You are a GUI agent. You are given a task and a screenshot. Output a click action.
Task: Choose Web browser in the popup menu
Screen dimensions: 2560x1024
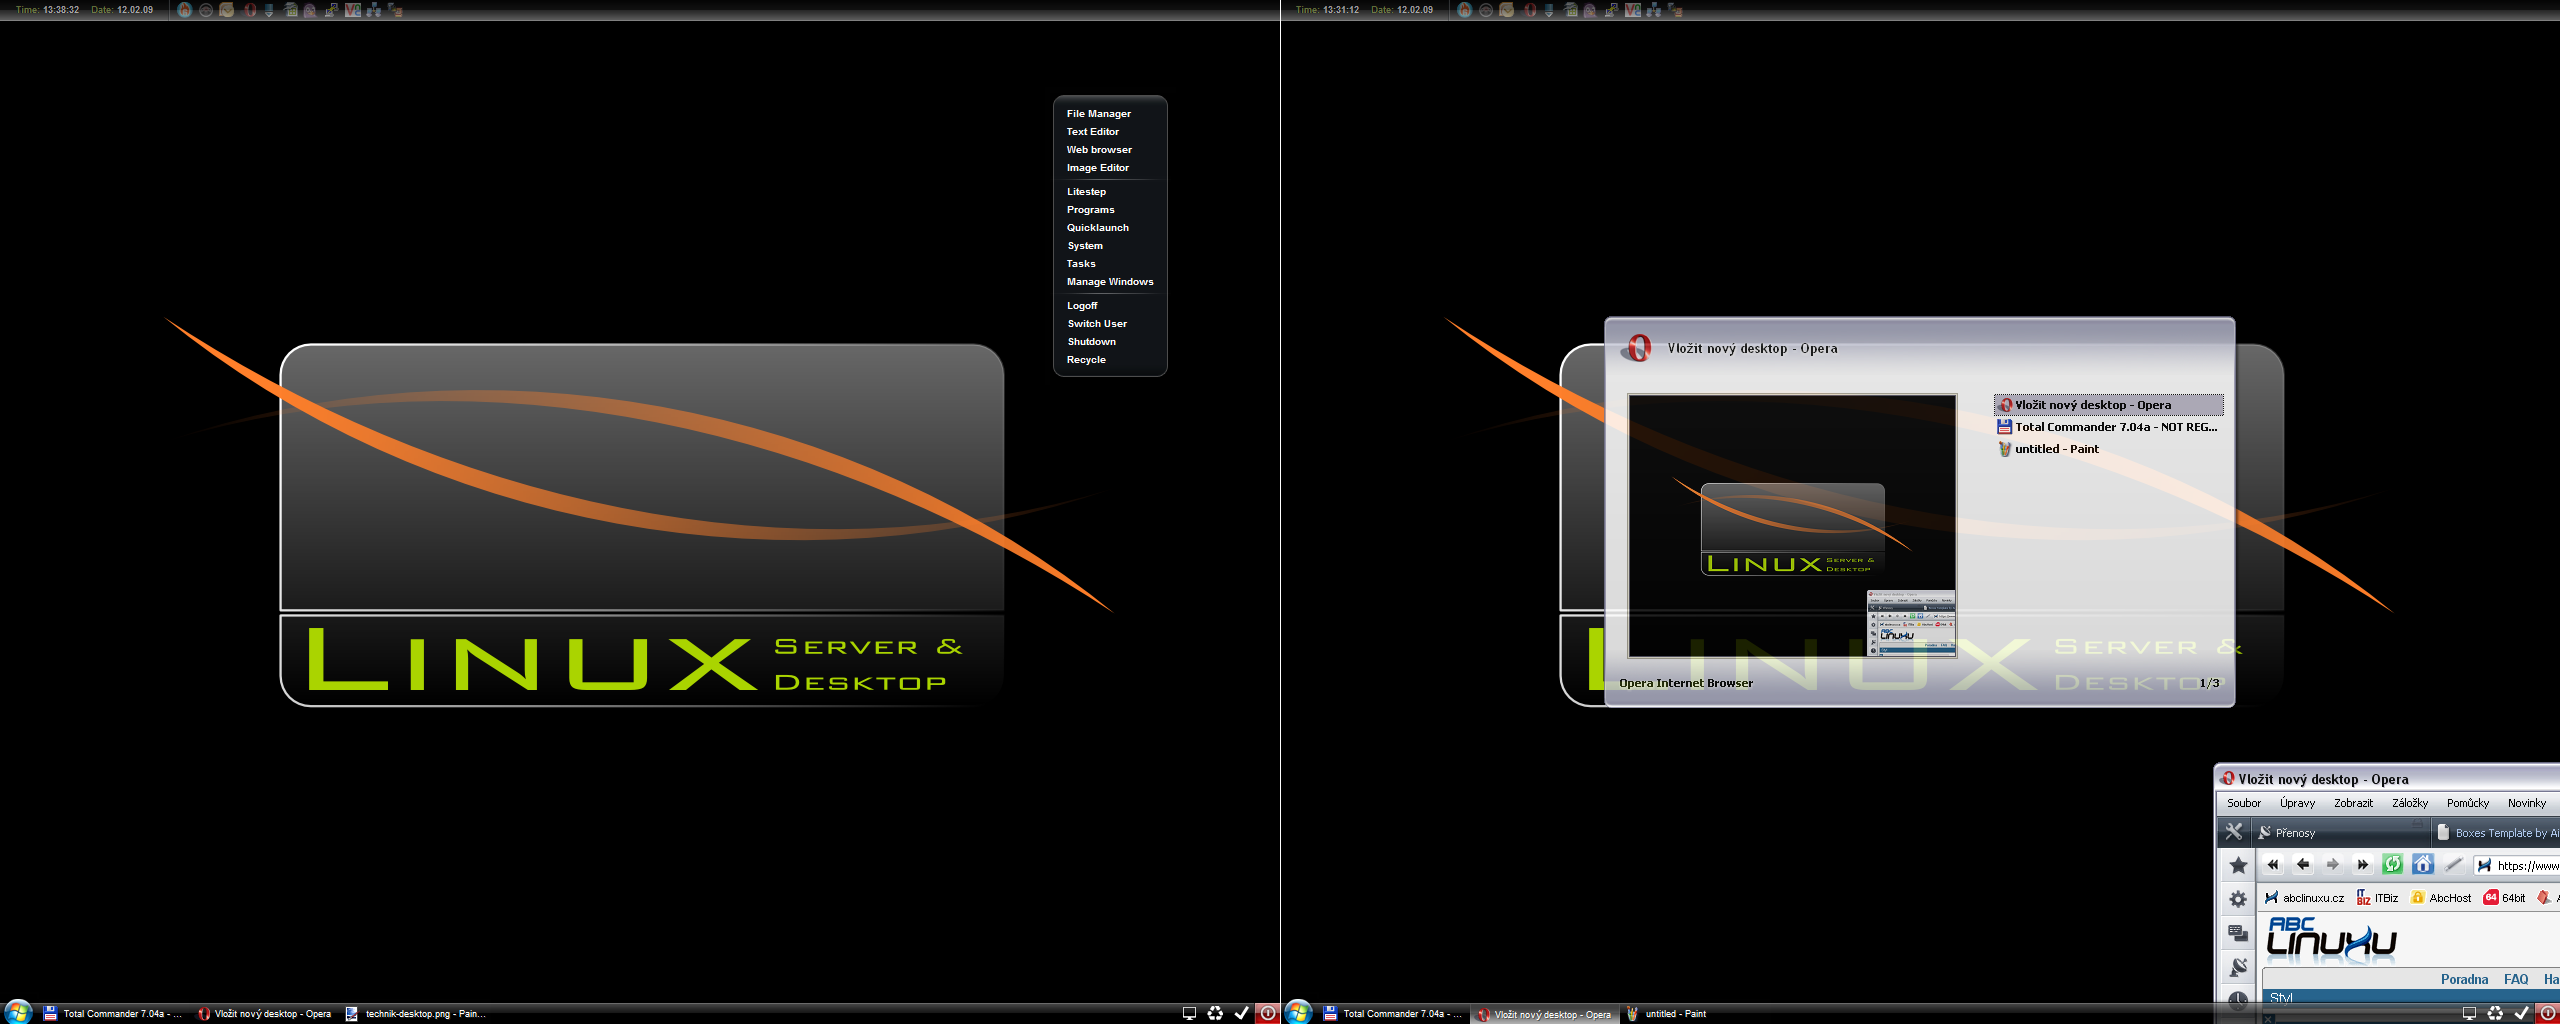coord(1099,150)
